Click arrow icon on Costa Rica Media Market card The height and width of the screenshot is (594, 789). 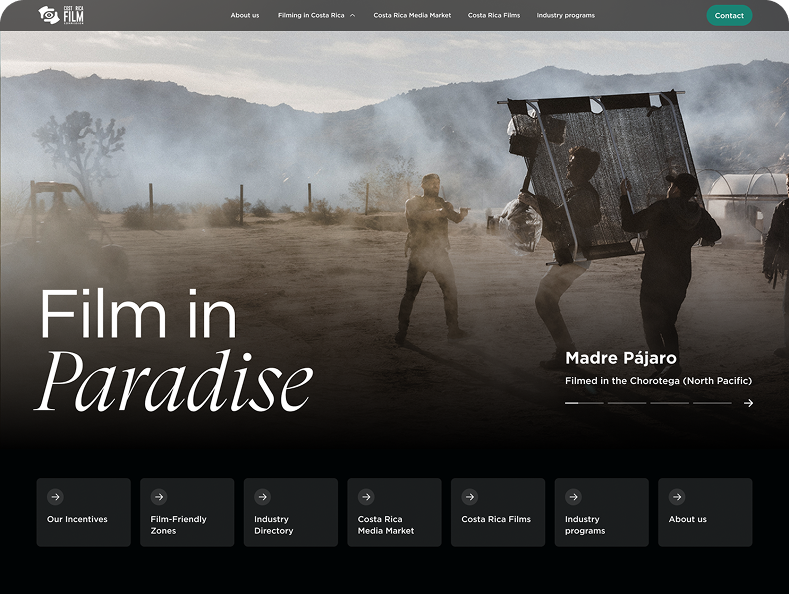point(366,497)
